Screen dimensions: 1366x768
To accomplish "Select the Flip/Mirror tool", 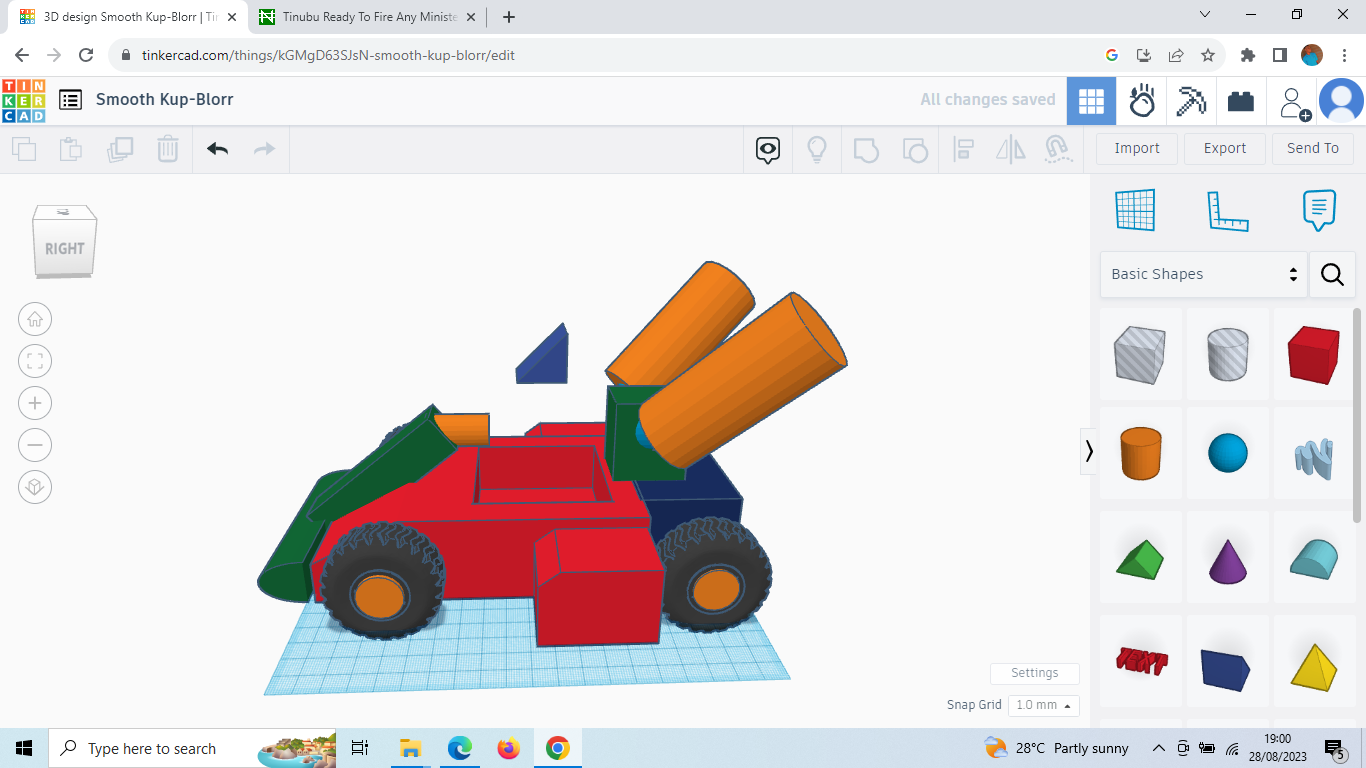I will point(1010,148).
